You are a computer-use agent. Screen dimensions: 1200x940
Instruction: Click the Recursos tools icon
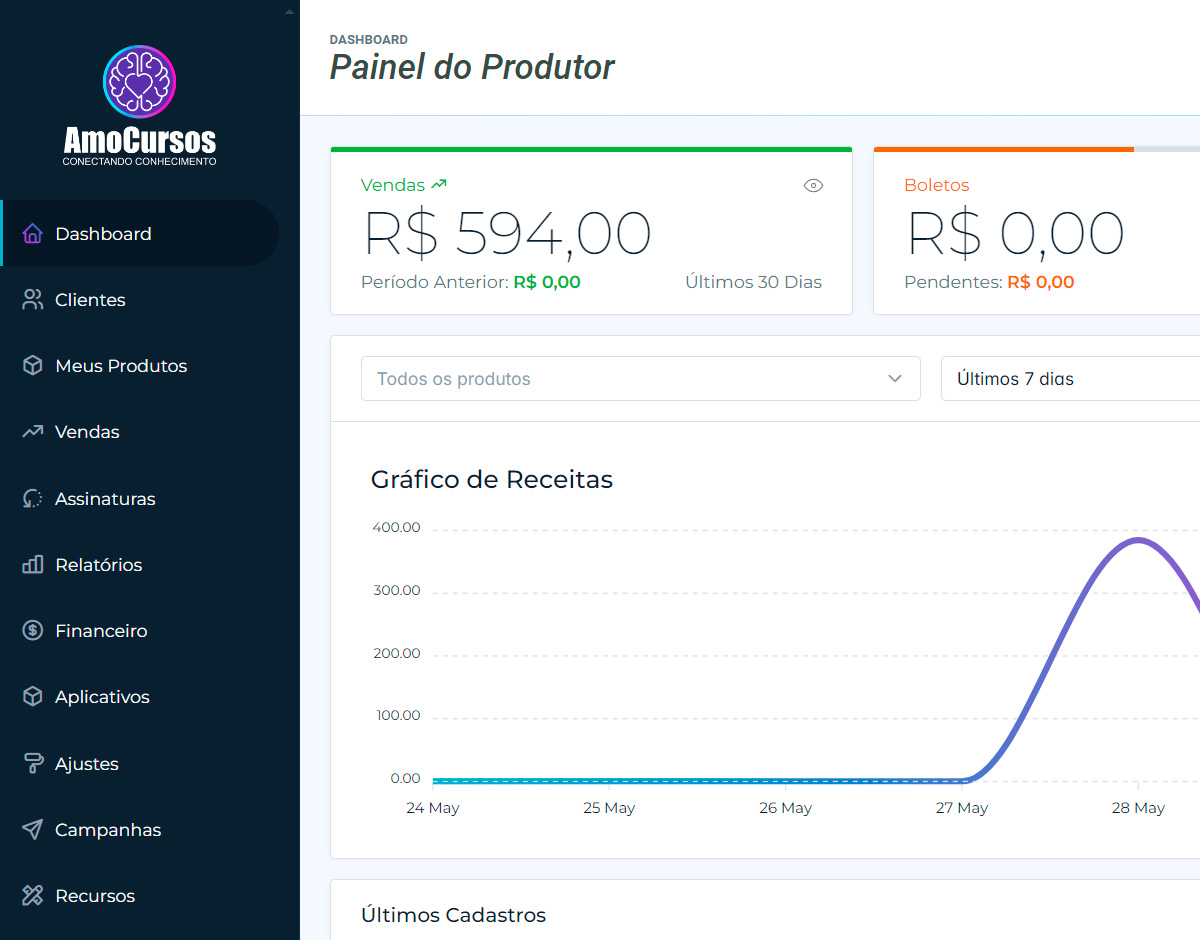click(x=33, y=896)
